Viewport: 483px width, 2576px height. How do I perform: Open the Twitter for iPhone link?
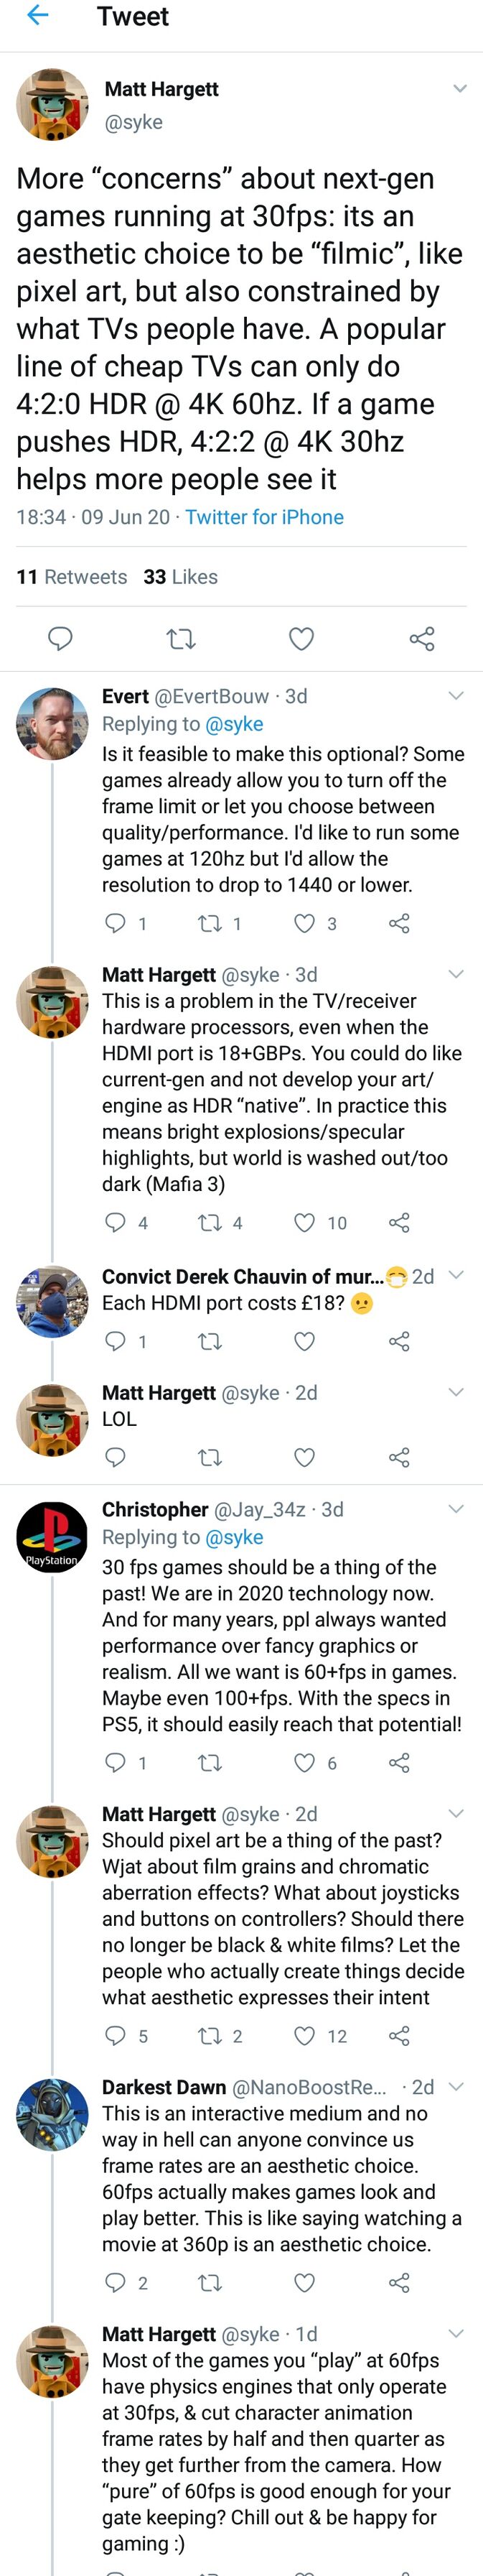click(x=264, y=517)
